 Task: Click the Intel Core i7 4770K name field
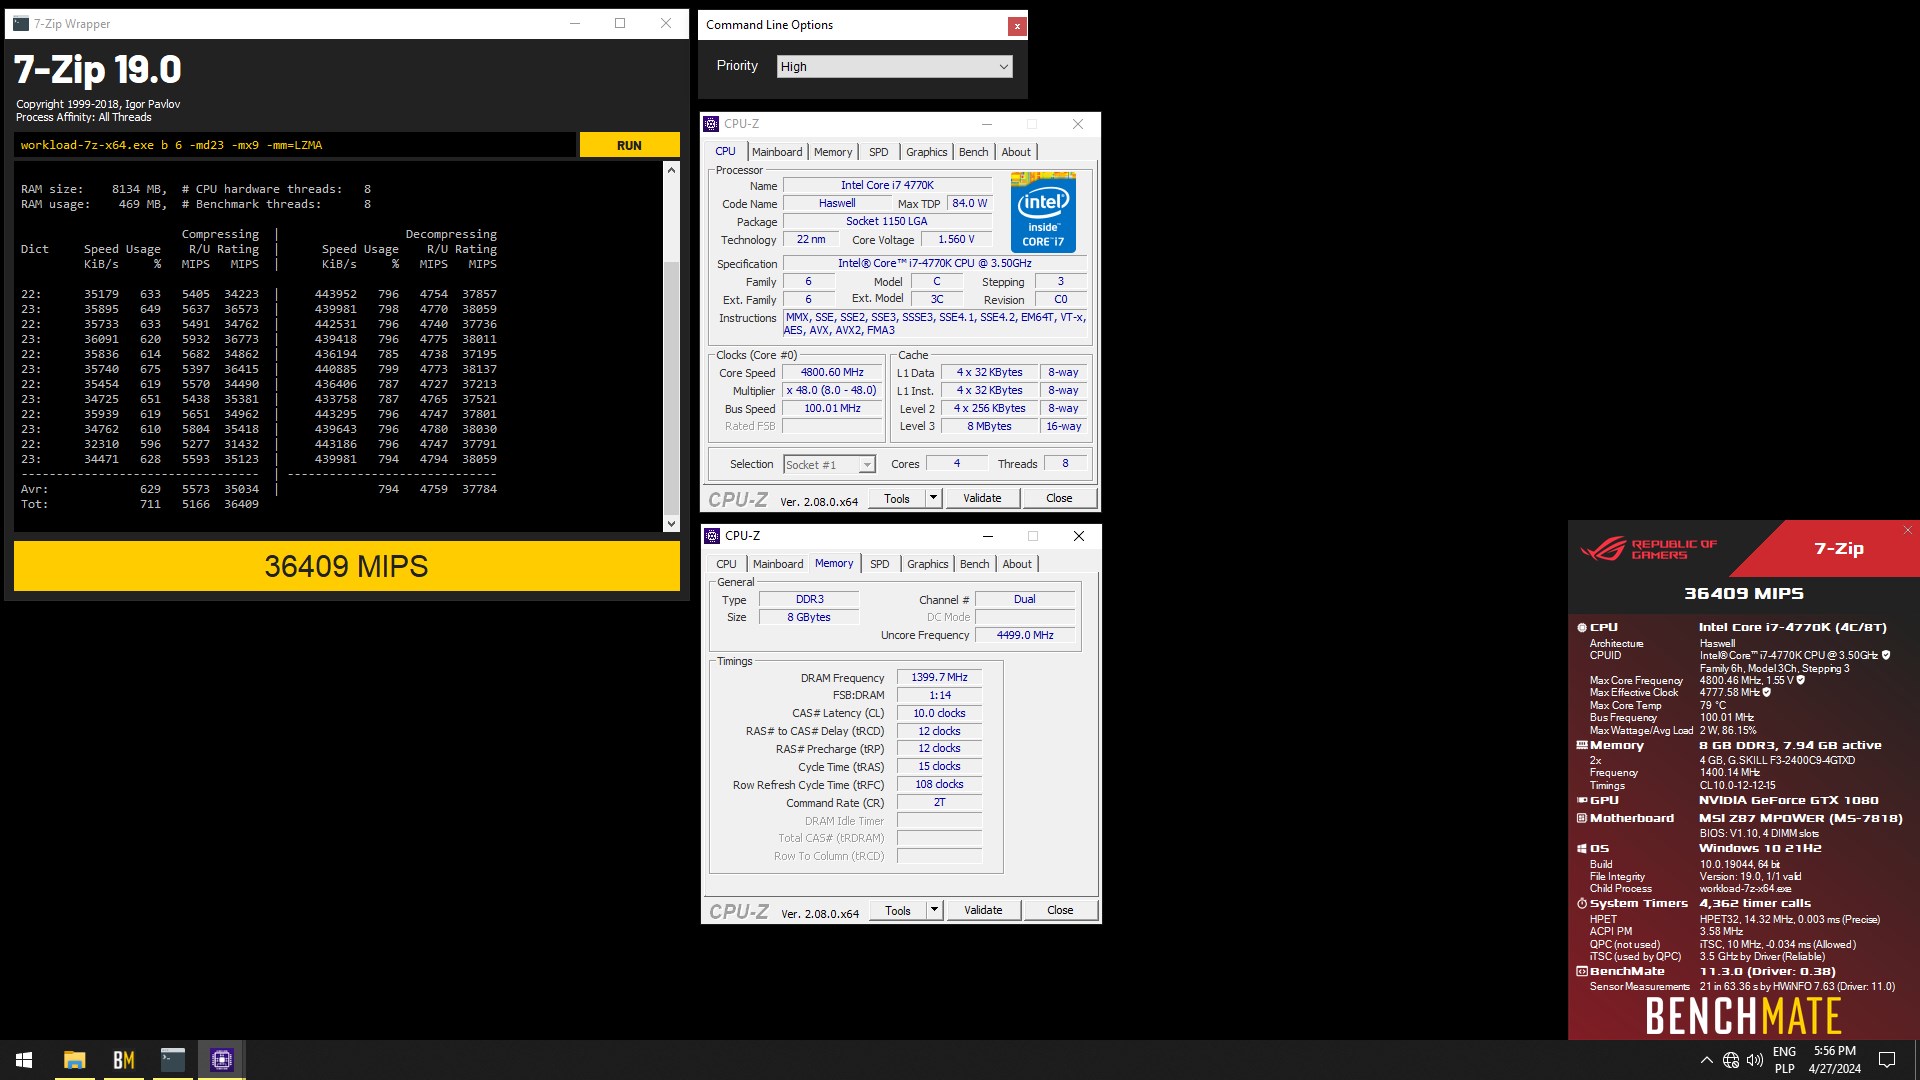[887, 185]
